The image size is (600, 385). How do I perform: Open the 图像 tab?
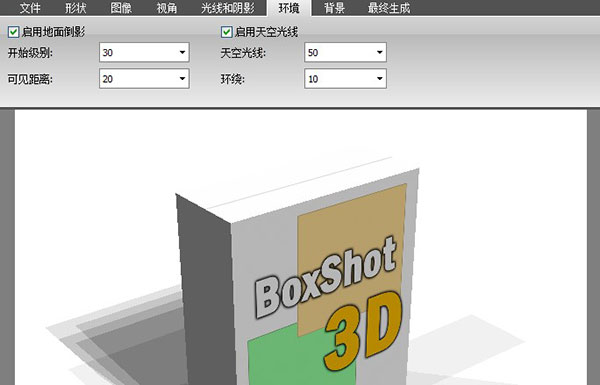(121, 8)
